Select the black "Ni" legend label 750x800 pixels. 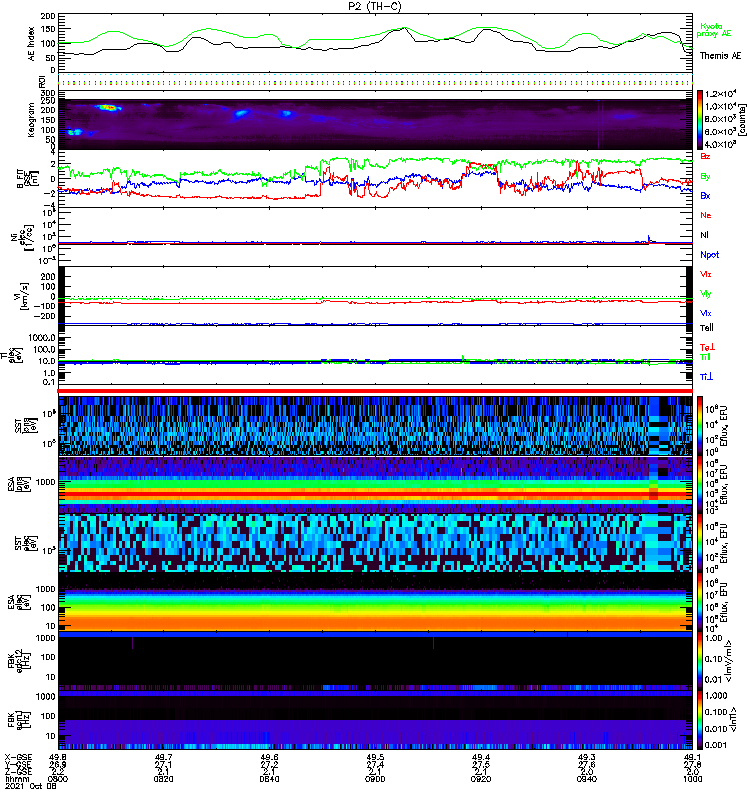(704, 235)
